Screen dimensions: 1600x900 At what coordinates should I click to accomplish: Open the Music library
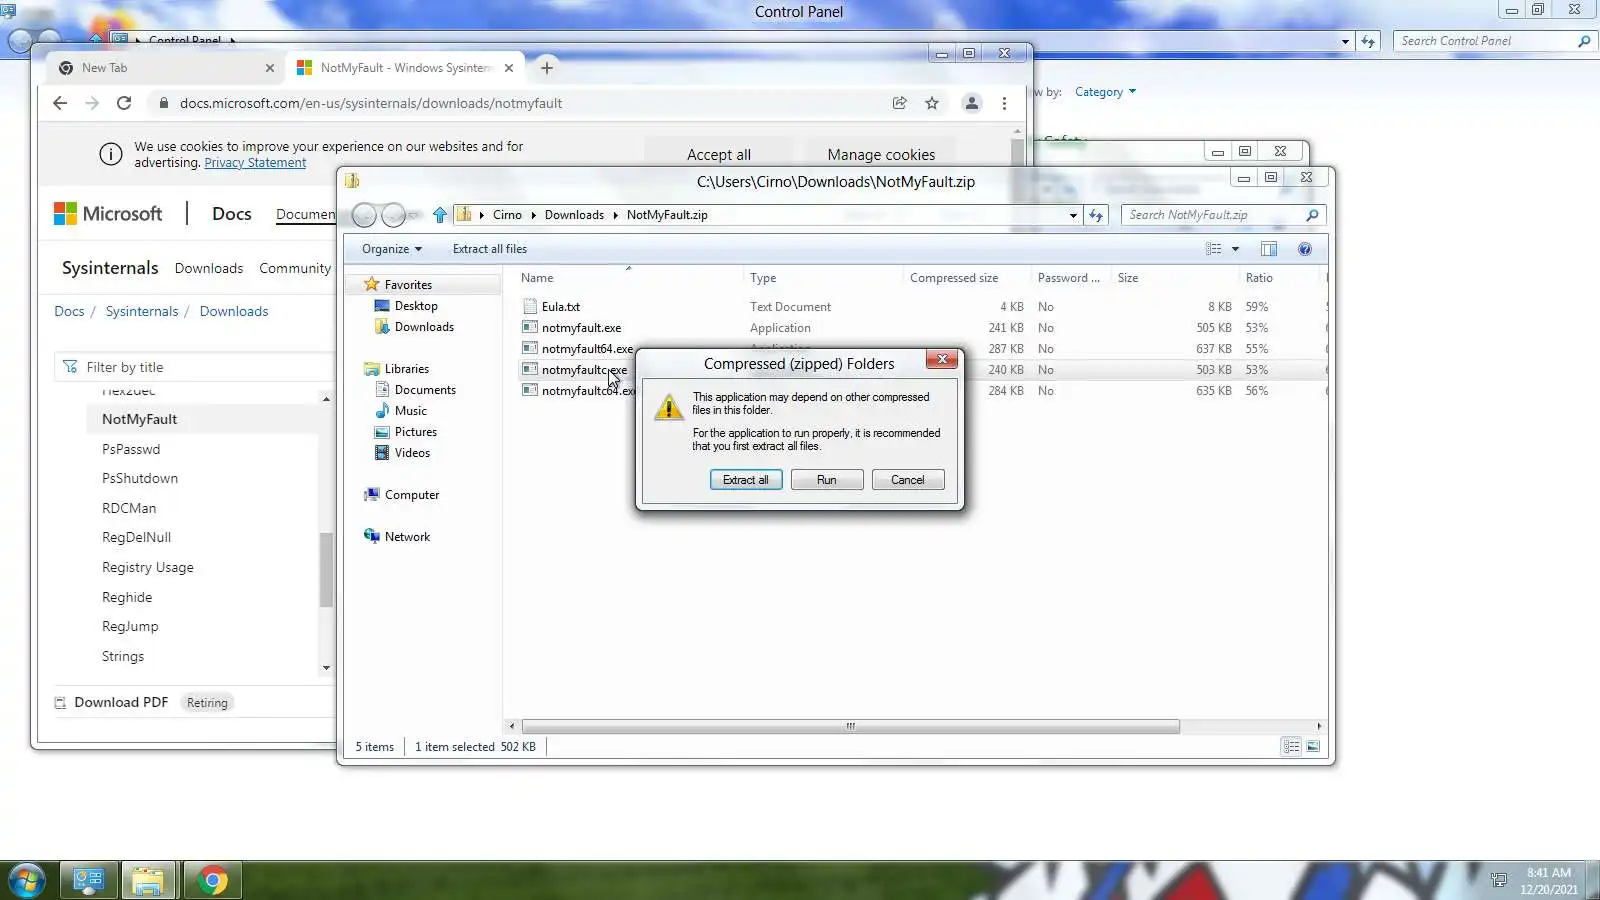click(x=410, y=411)
